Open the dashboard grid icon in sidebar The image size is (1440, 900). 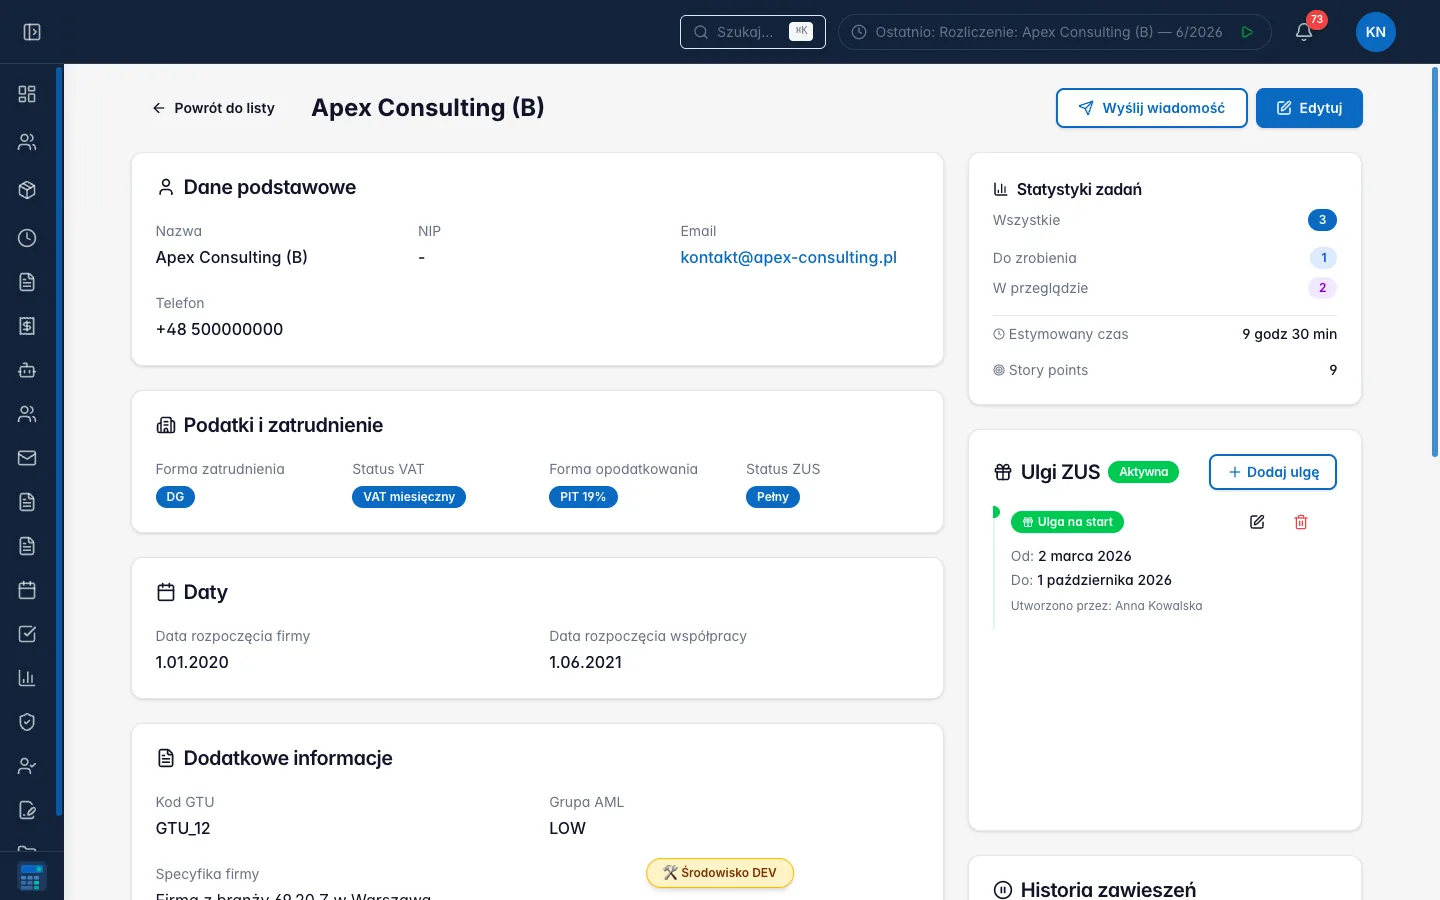click(27, 94)
